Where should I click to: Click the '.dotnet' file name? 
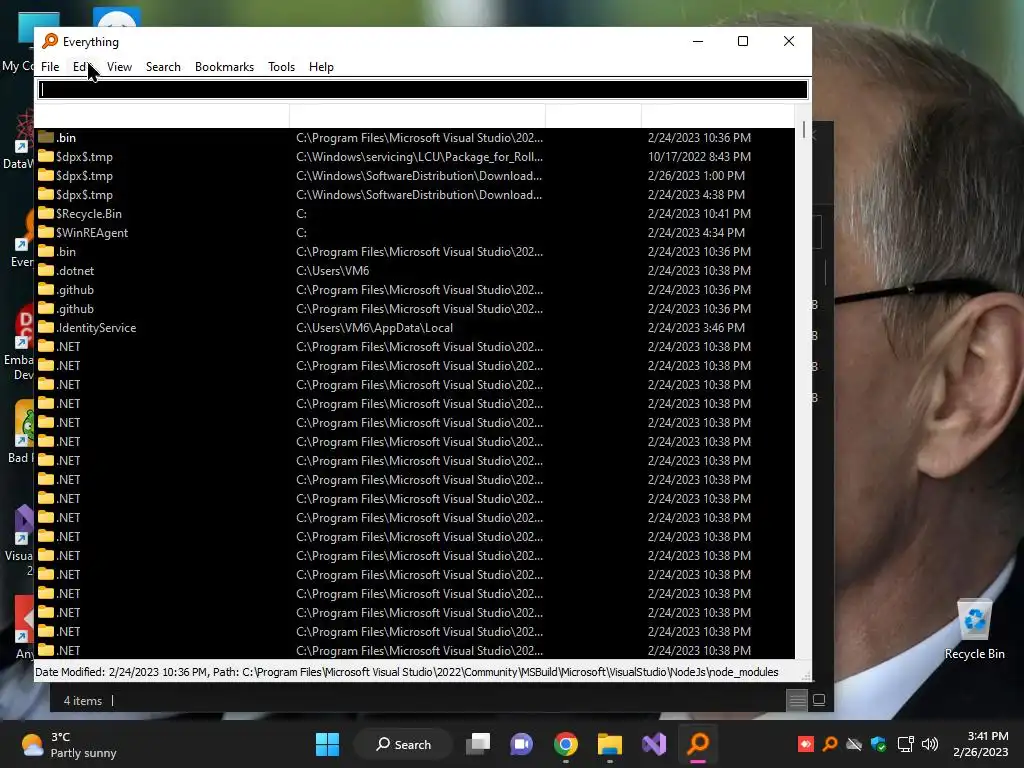(75, 270)
